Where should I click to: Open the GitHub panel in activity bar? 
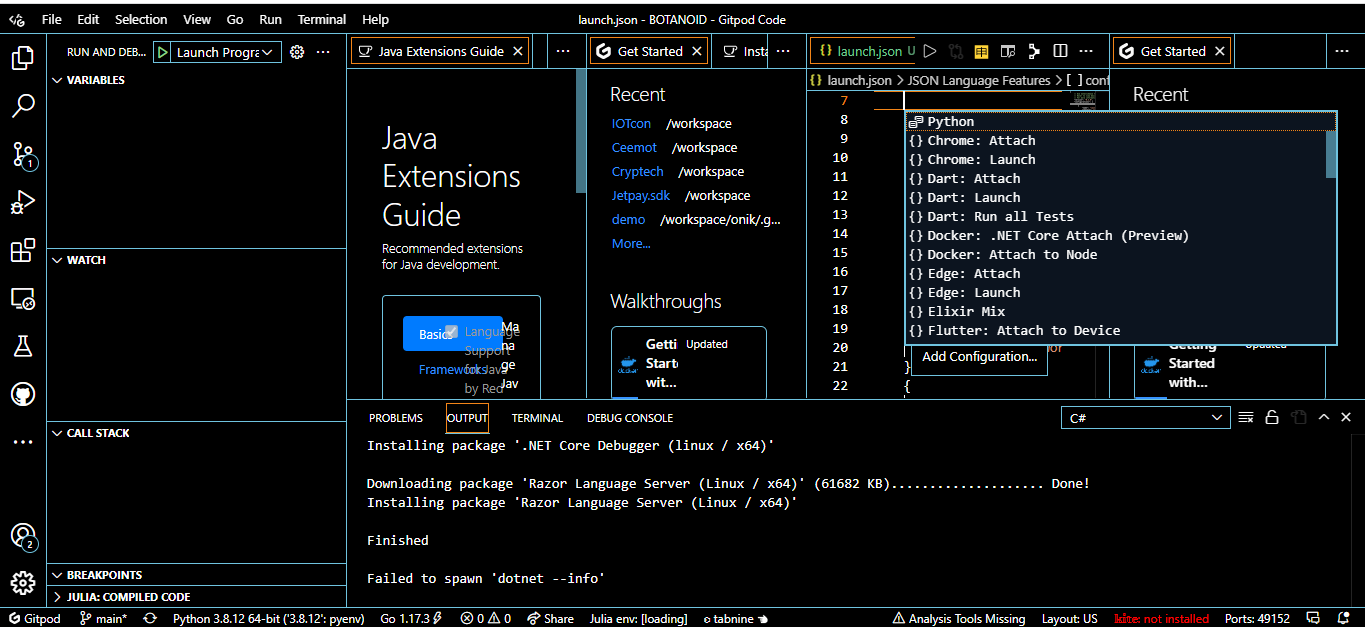click(x=23, y=395)
